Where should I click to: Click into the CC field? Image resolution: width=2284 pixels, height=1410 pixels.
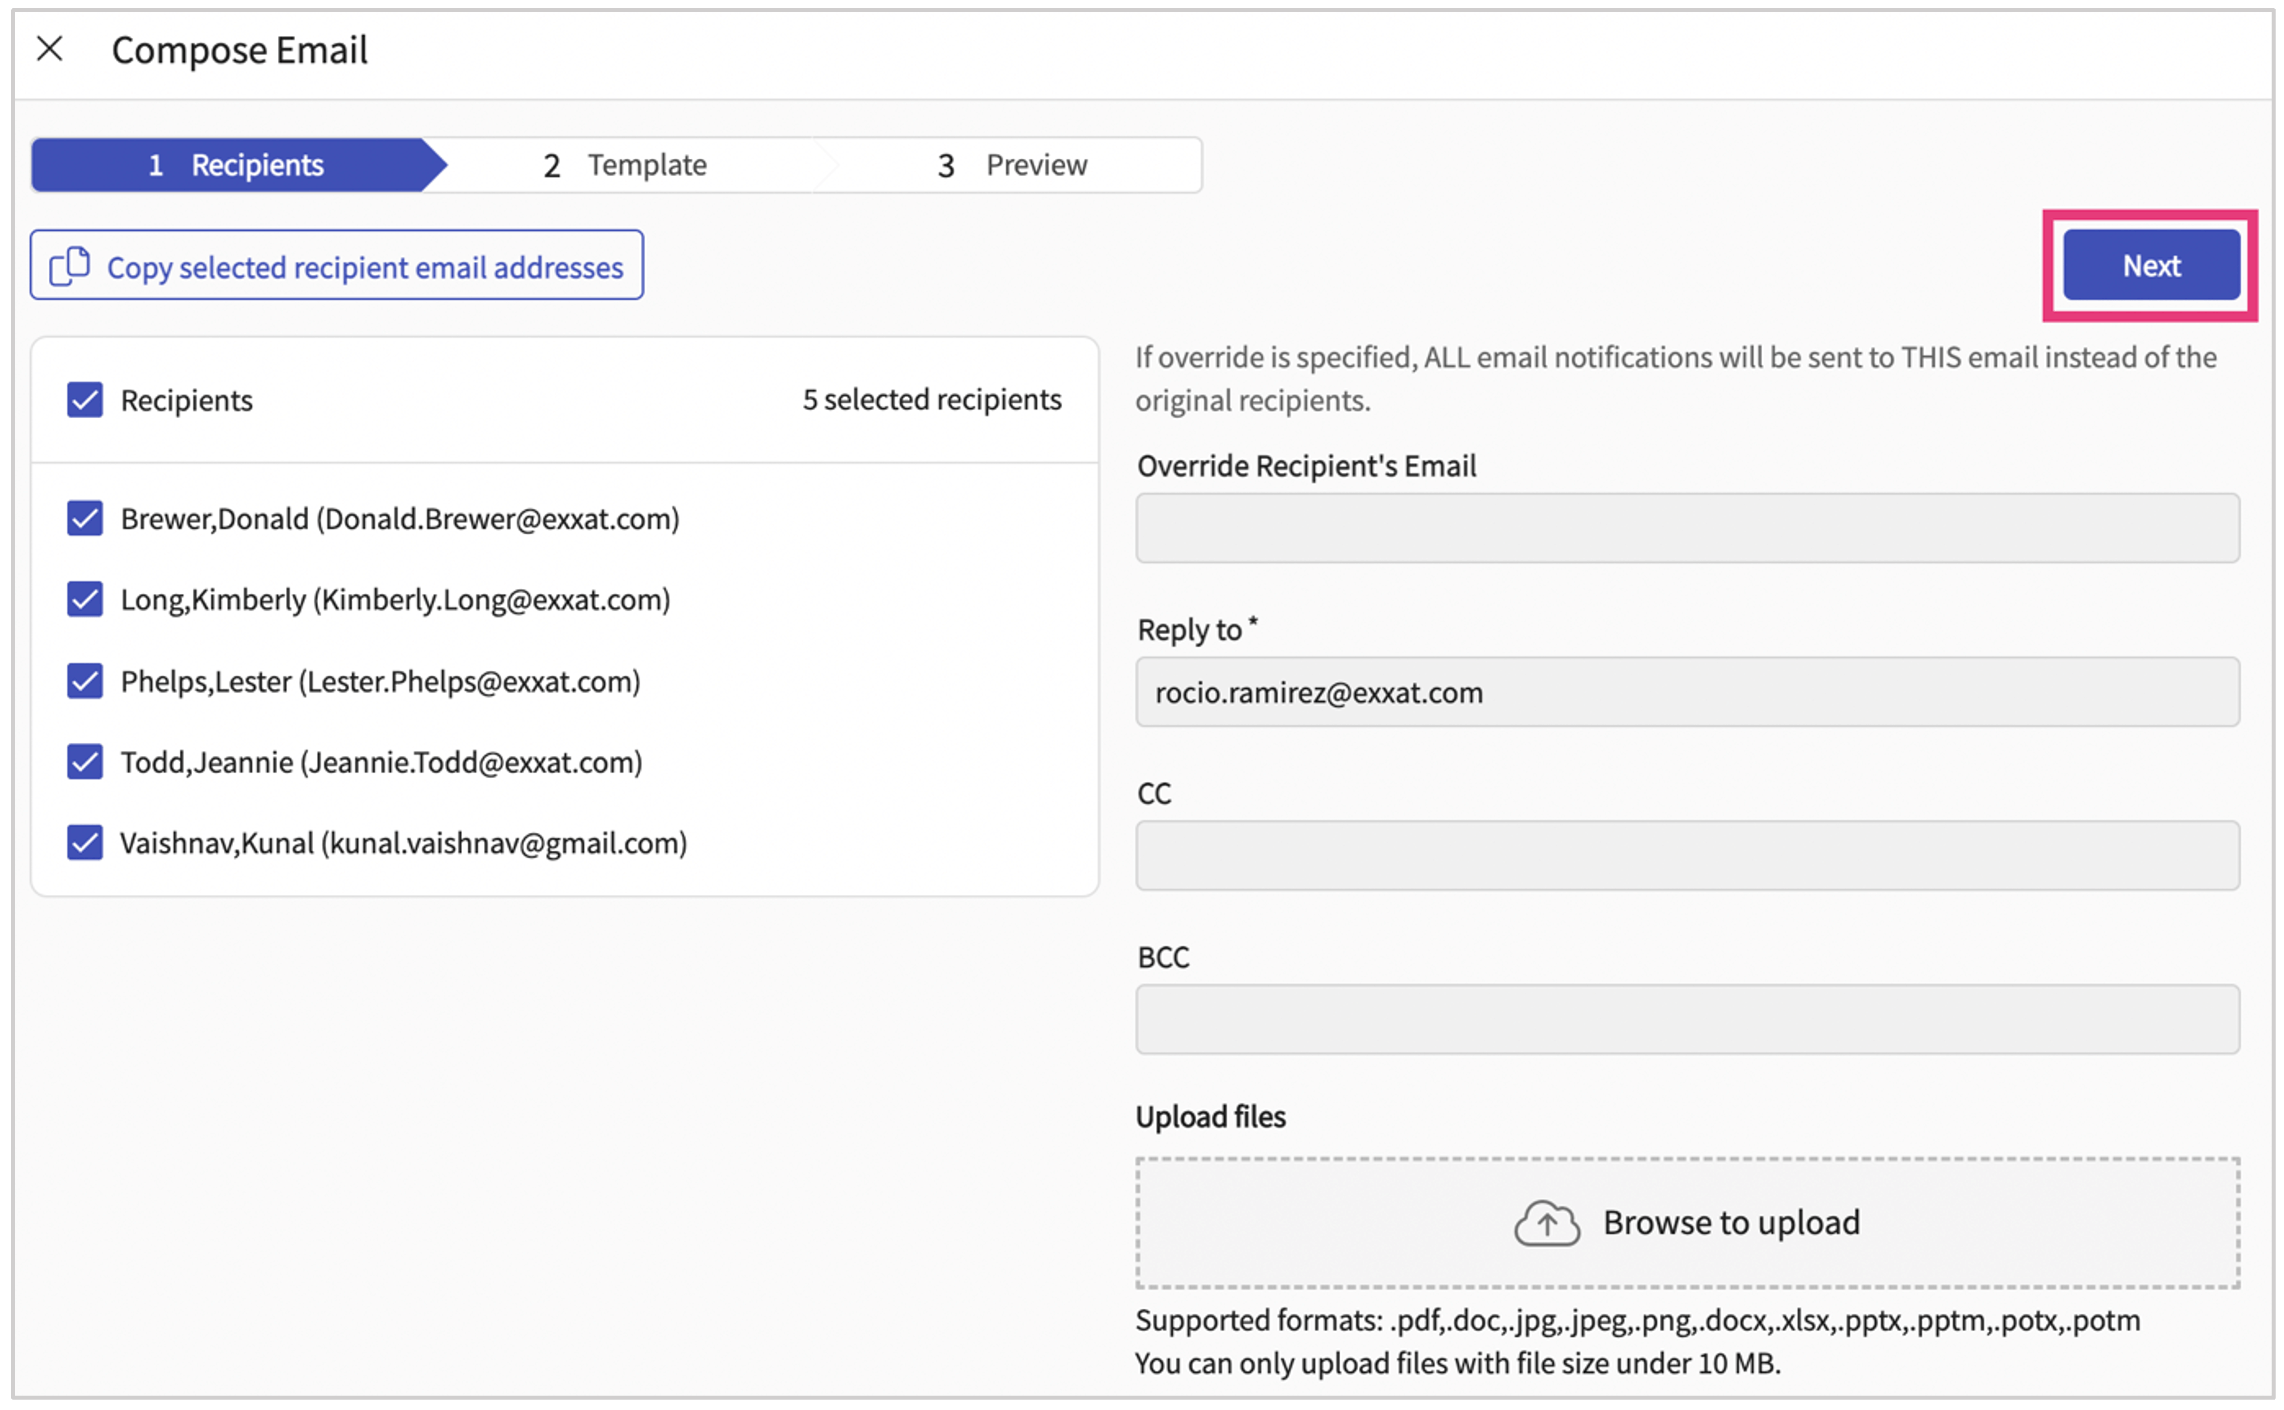[x=1686, y=856]
